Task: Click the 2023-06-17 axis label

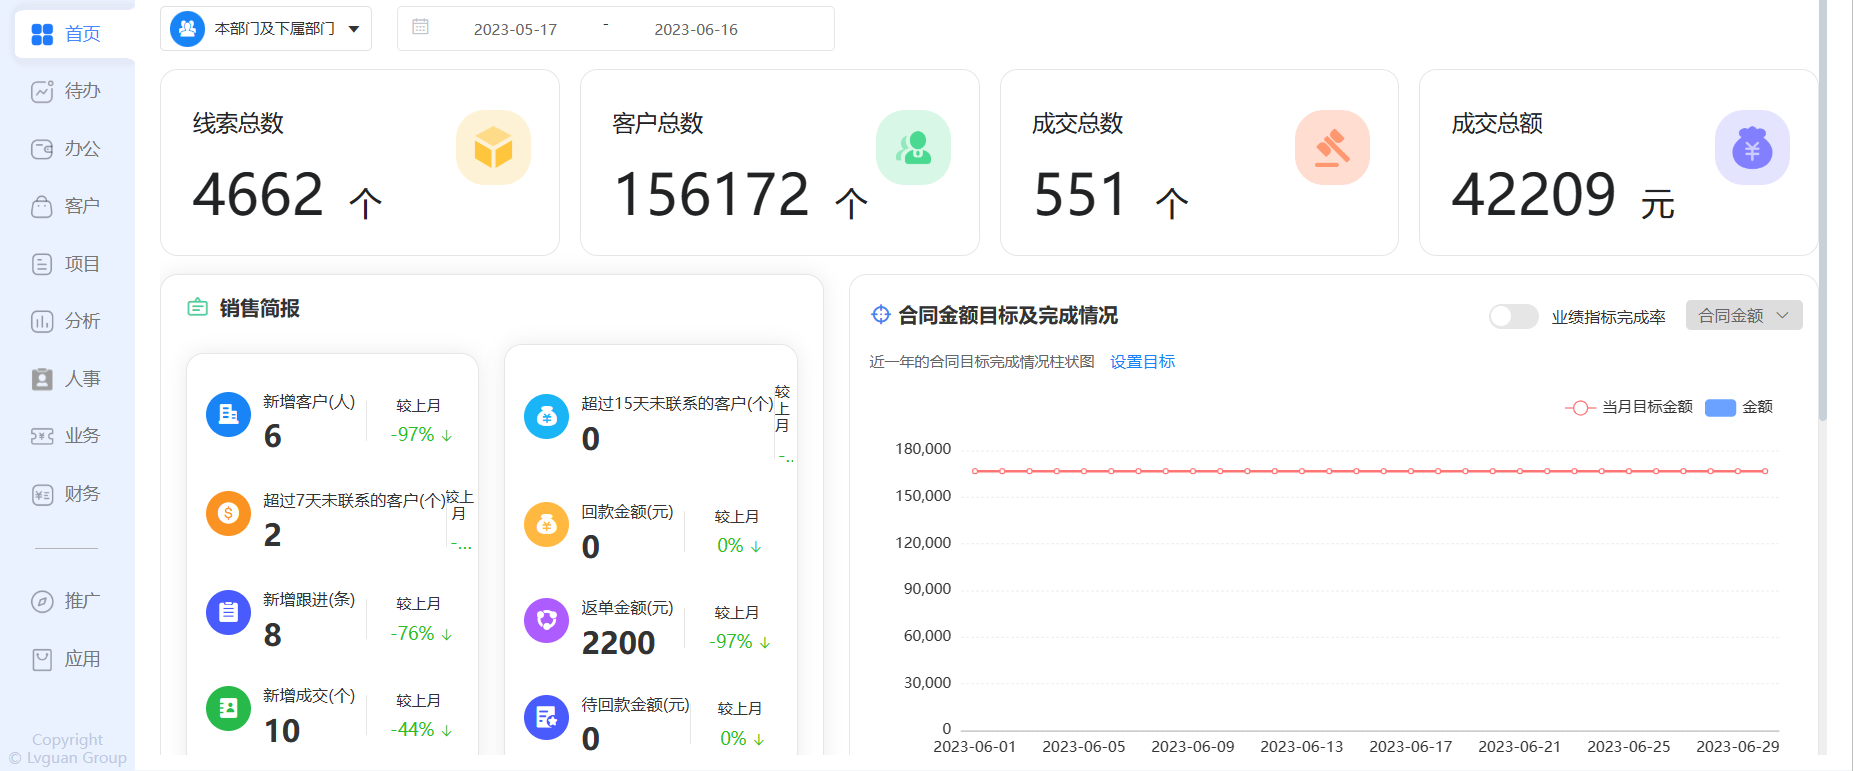Action: (x=1410, y=747)
